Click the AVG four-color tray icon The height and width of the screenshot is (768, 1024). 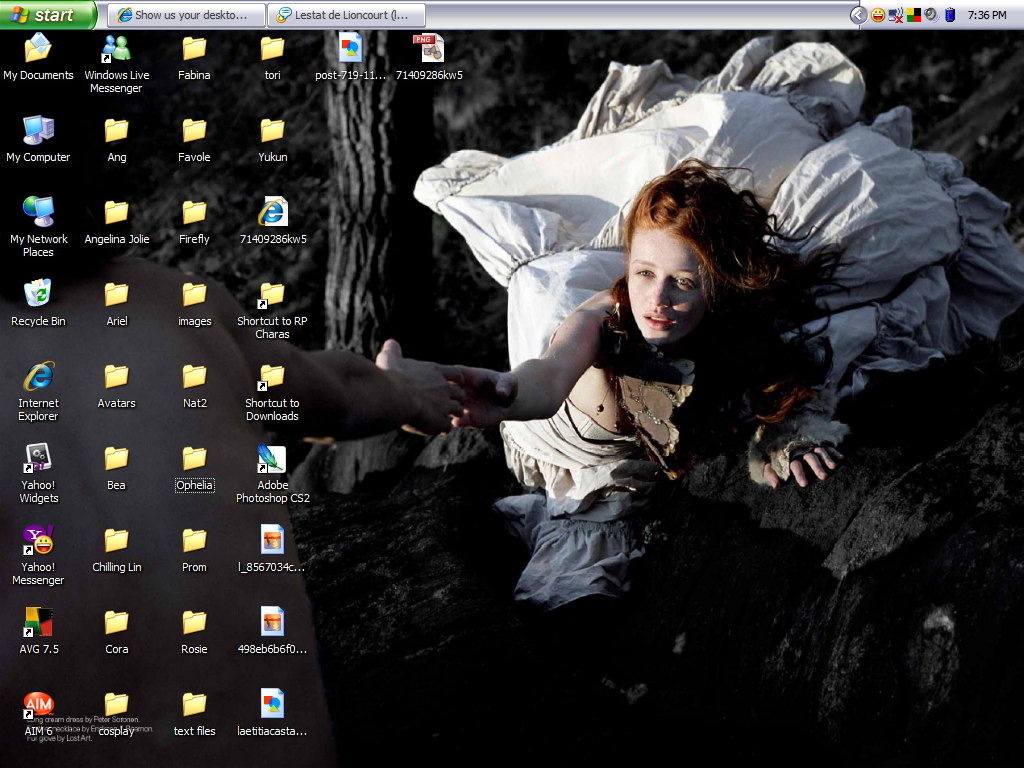(914, 15)
